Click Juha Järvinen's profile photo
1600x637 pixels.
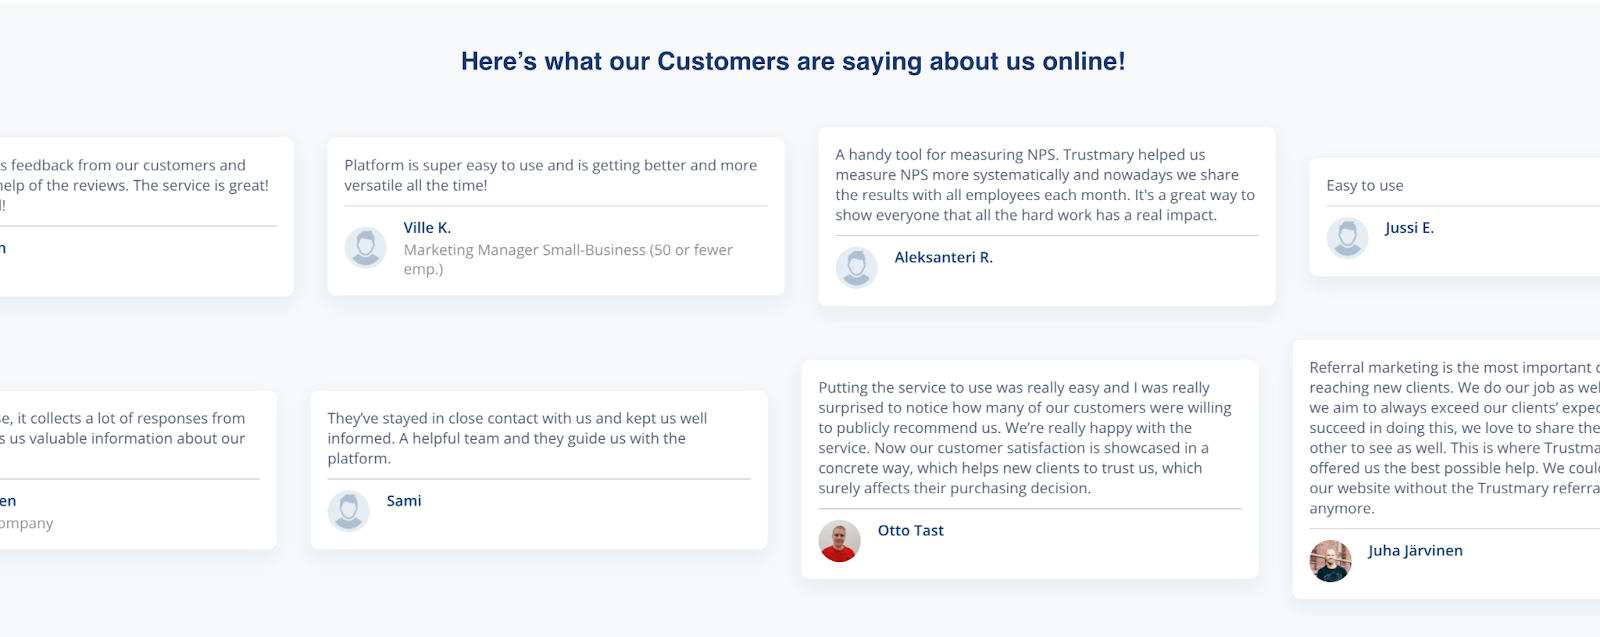(x=1330, y=561)
